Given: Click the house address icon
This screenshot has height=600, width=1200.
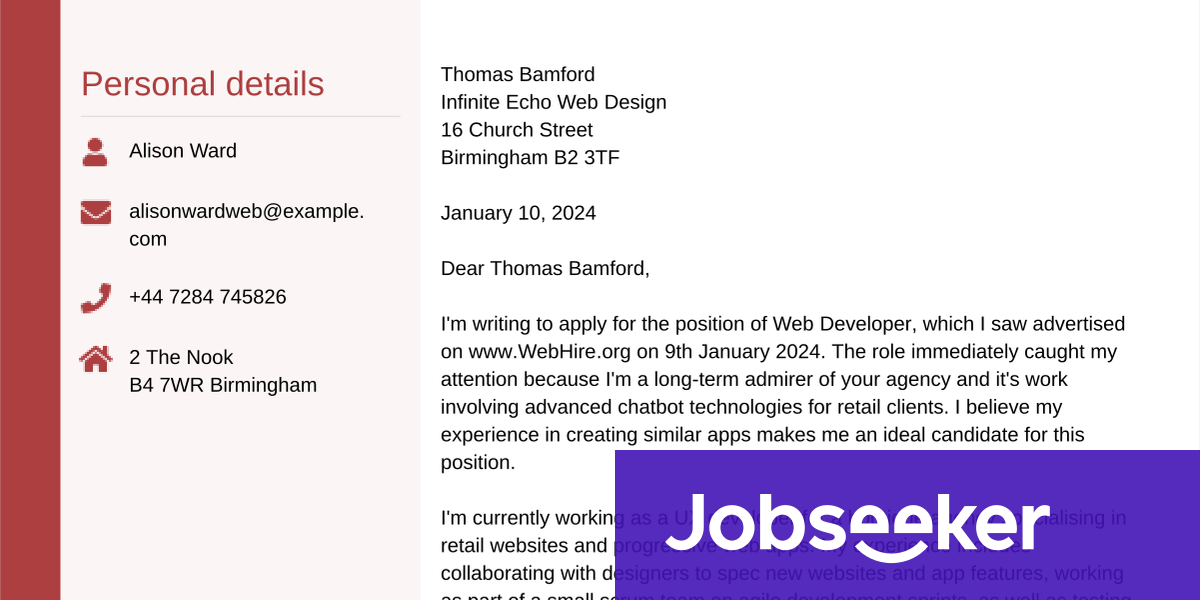Looking at the screenshot, I should [96, 358].
